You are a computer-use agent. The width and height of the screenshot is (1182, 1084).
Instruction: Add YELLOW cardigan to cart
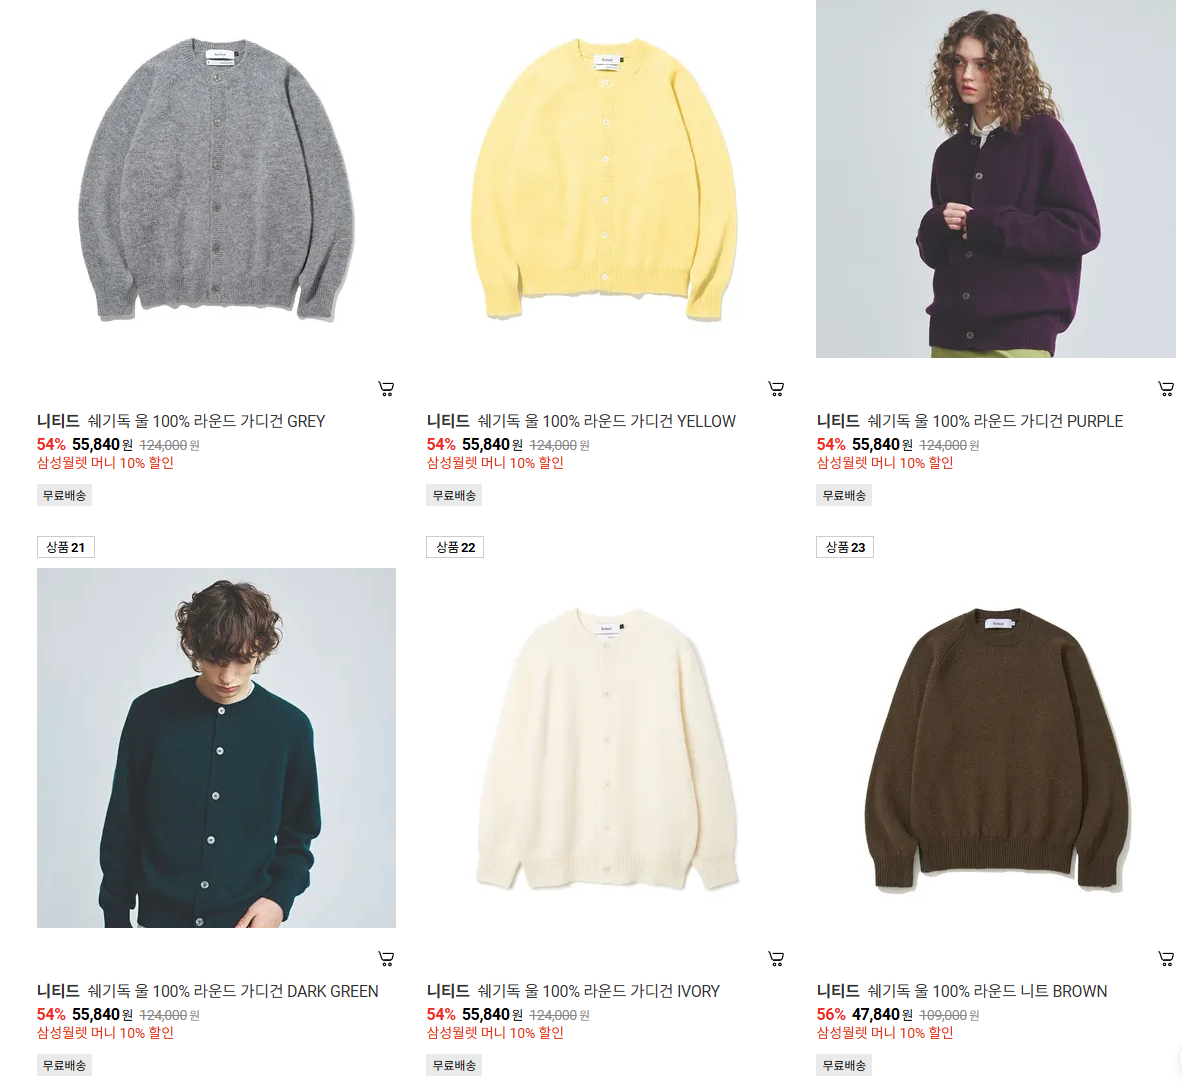coord(776,389)
